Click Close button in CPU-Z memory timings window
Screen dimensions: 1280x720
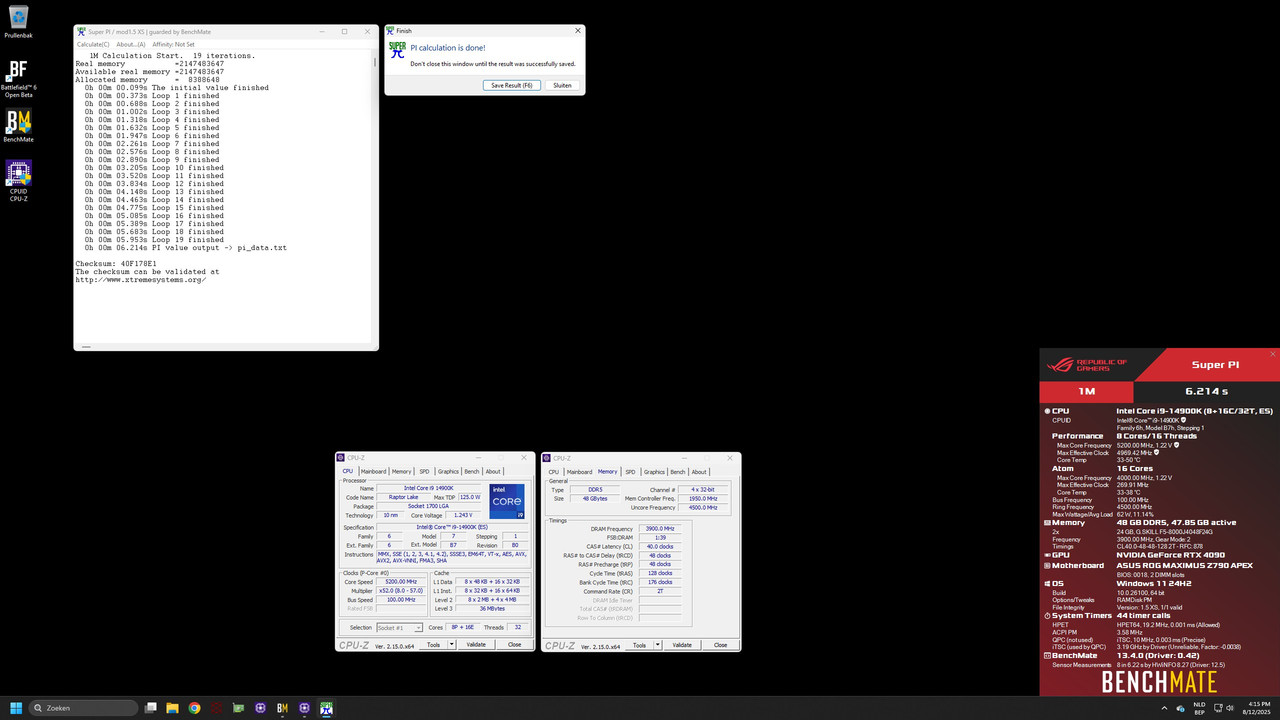tap(720, 645)
